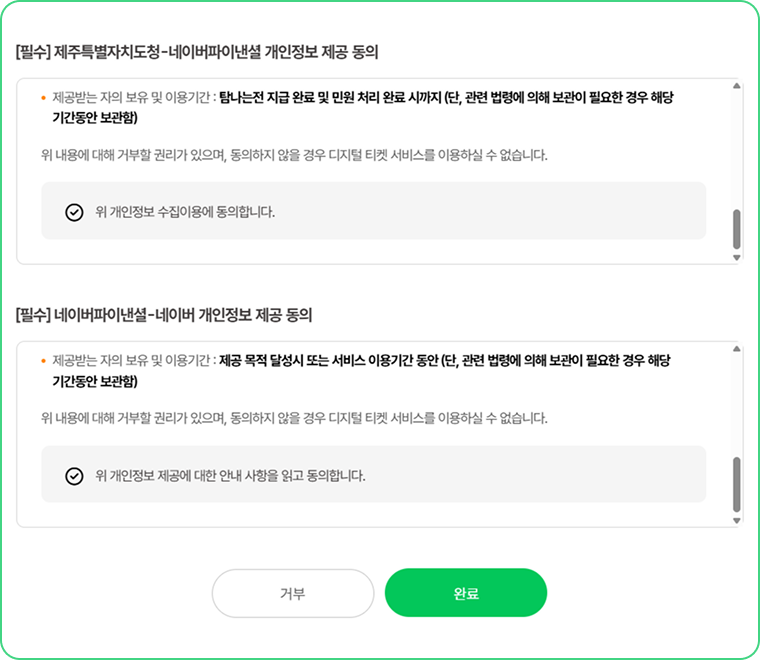Select the label 위 개인정보 제공에 대한 안내 사항을 읽고 동의합니다

click(230, 476)
